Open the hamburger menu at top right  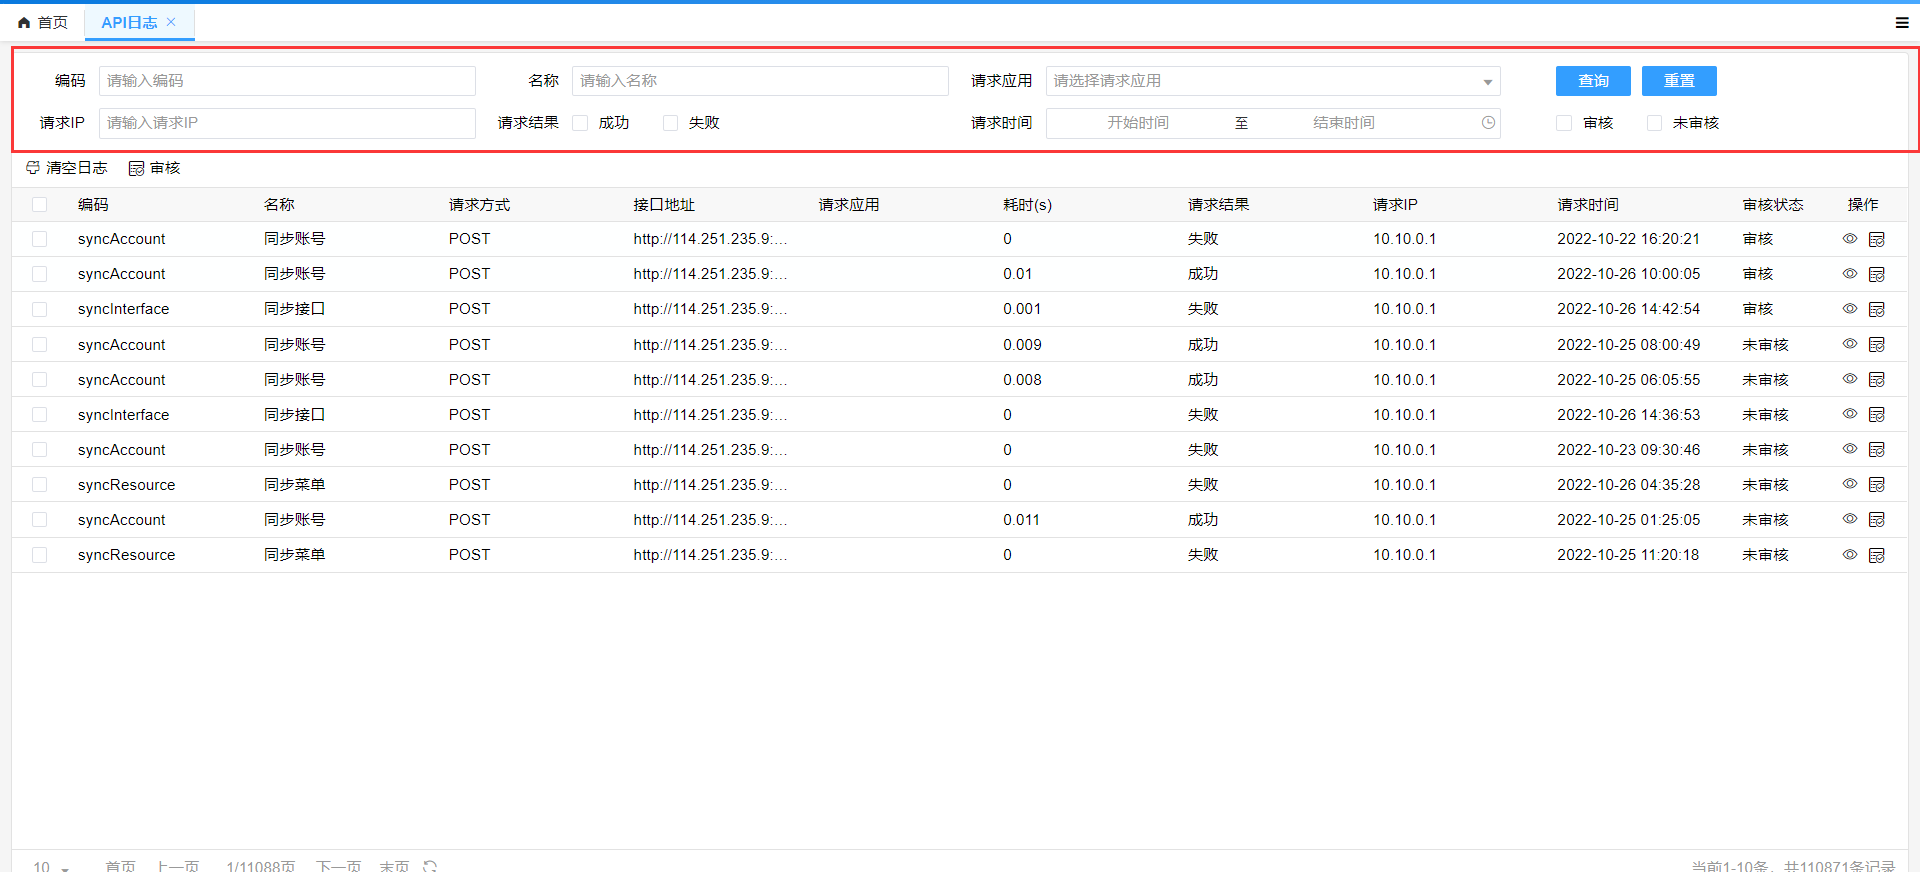tap(1902, 22)
